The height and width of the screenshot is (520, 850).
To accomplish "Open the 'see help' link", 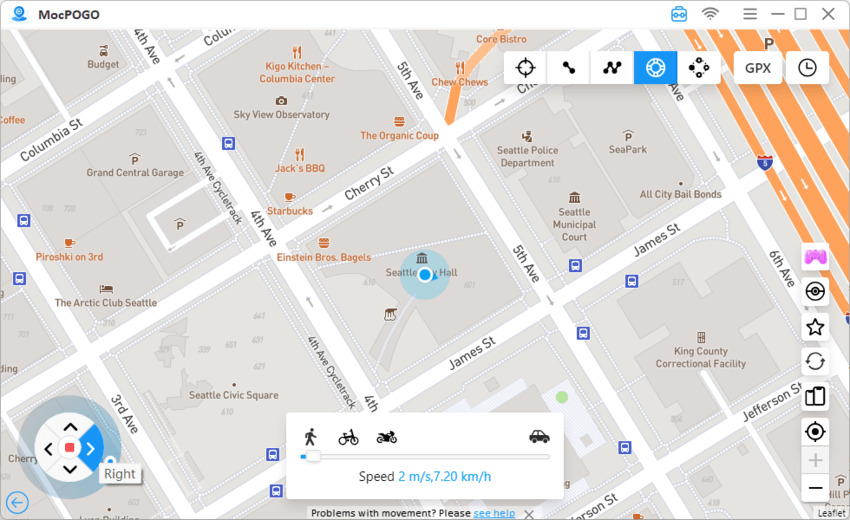I will click(x=494, y=513).
